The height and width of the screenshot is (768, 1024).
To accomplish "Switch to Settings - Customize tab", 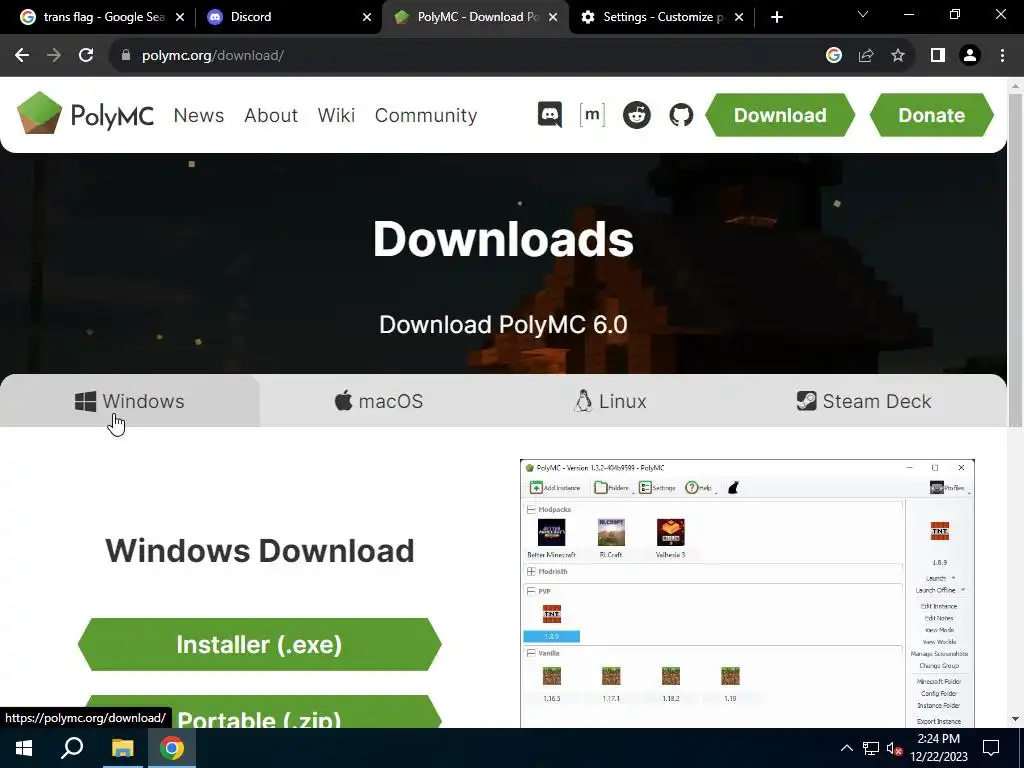I will point(662,17).
